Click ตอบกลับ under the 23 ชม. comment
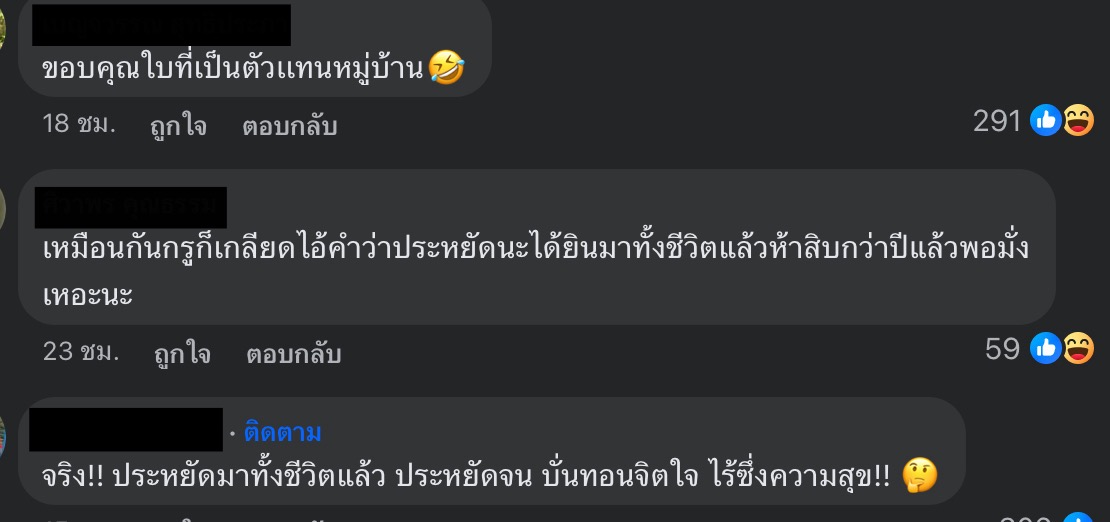Image resolution: width=1110 pixels, height=522 pixels. 294,353
